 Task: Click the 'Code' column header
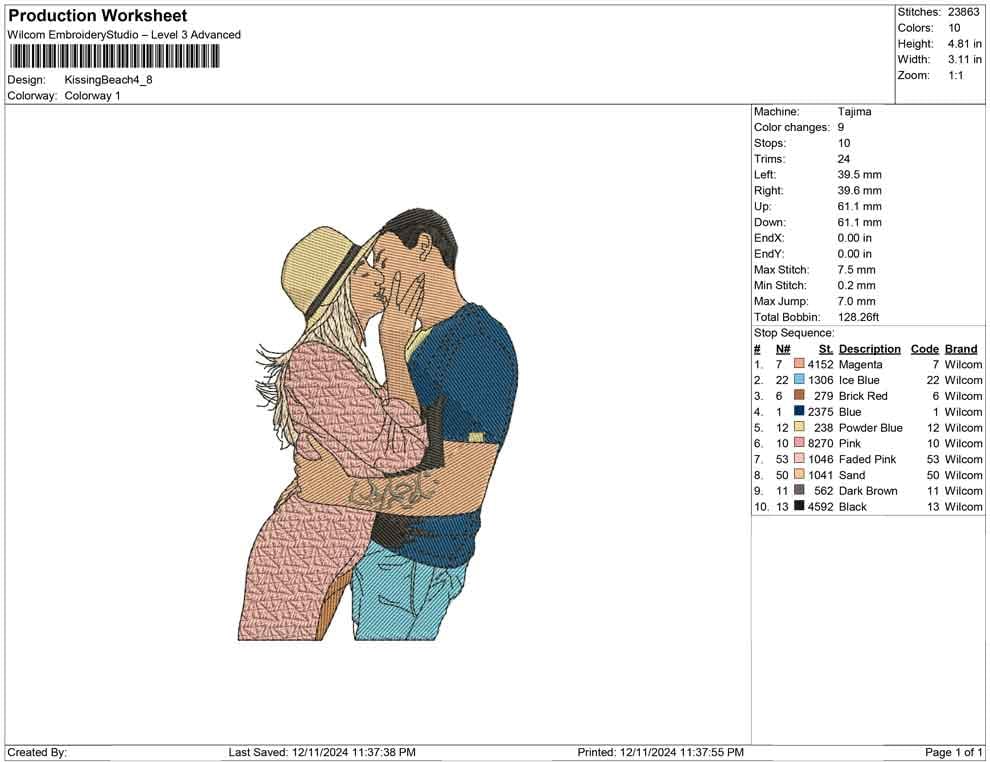click(924, 349)
